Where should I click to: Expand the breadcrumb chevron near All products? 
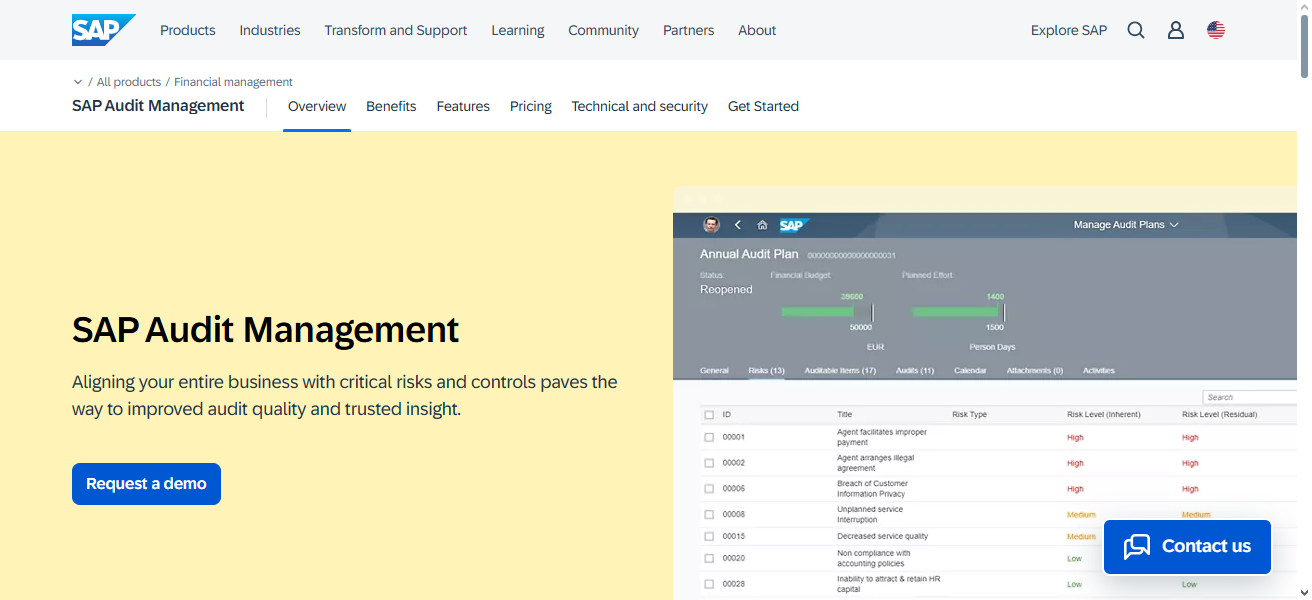coord(78,81)
